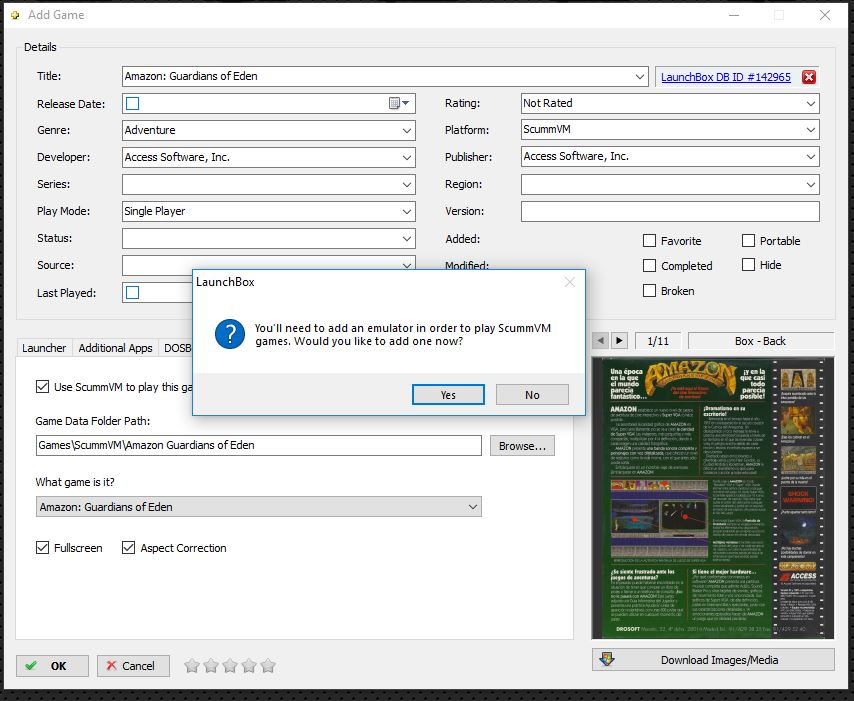
Task: Disable the Fullscreen option
Action: tap(42, 547)
